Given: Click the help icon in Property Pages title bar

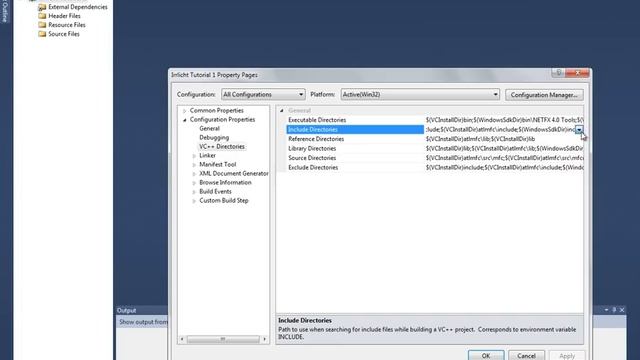Looking at the screenshot, I should point(559,73).
